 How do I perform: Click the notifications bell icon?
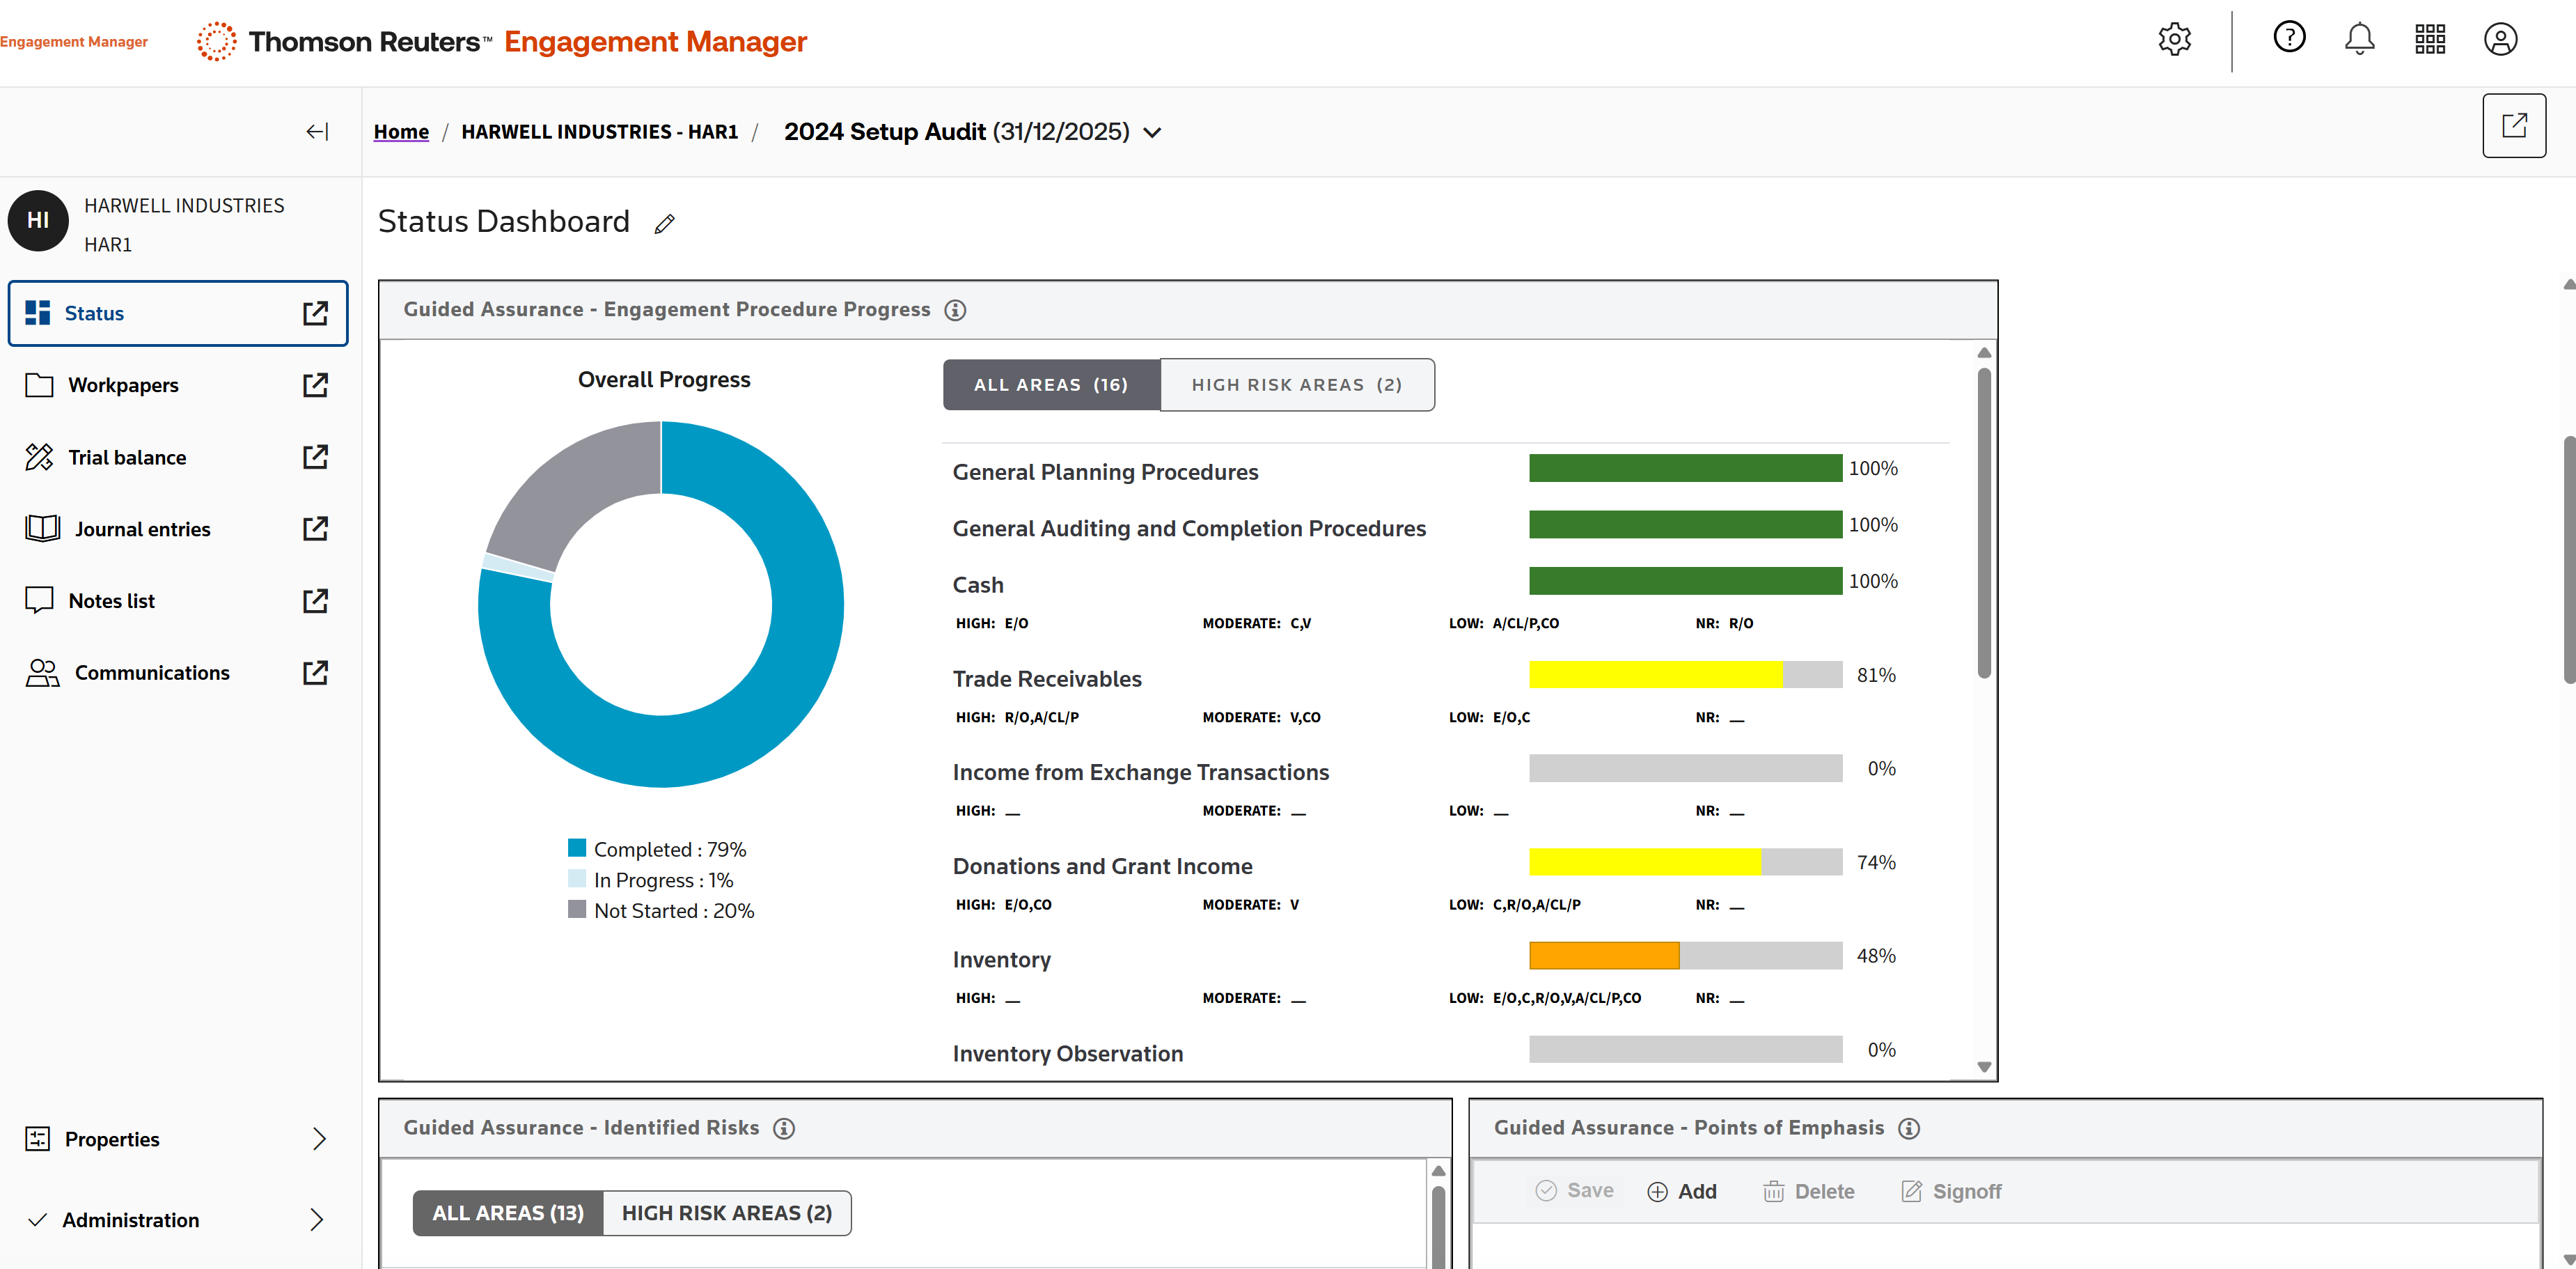tap(2359, 40)
